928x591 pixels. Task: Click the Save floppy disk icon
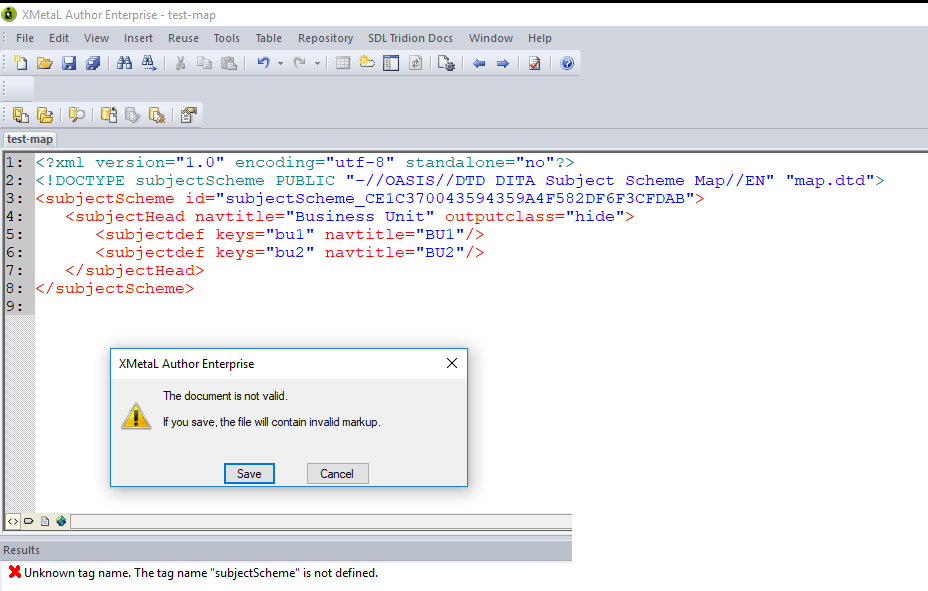click(x=69, y=63)
